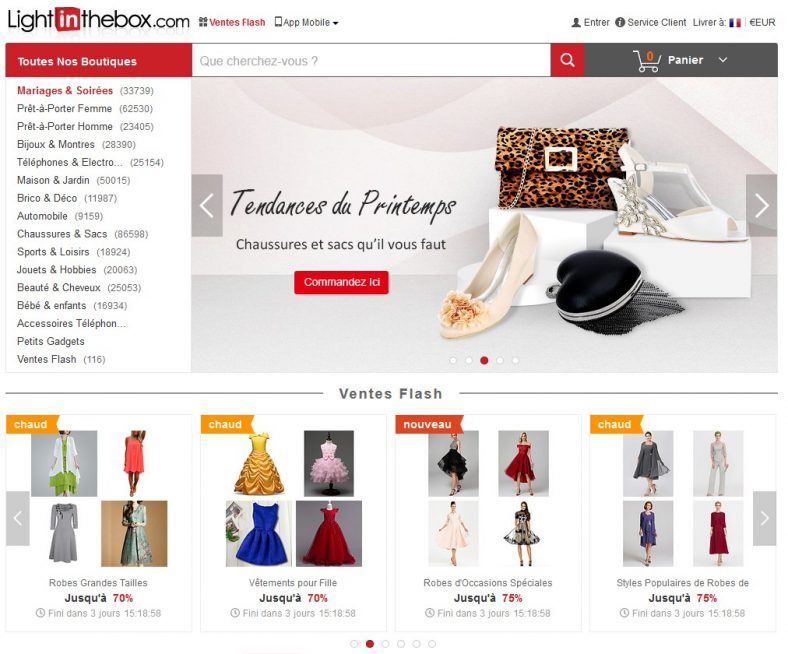Viewport: 788px width, 654px height.
Task: Select the third flash sales pagination dot
Action: tap(385, 644)
